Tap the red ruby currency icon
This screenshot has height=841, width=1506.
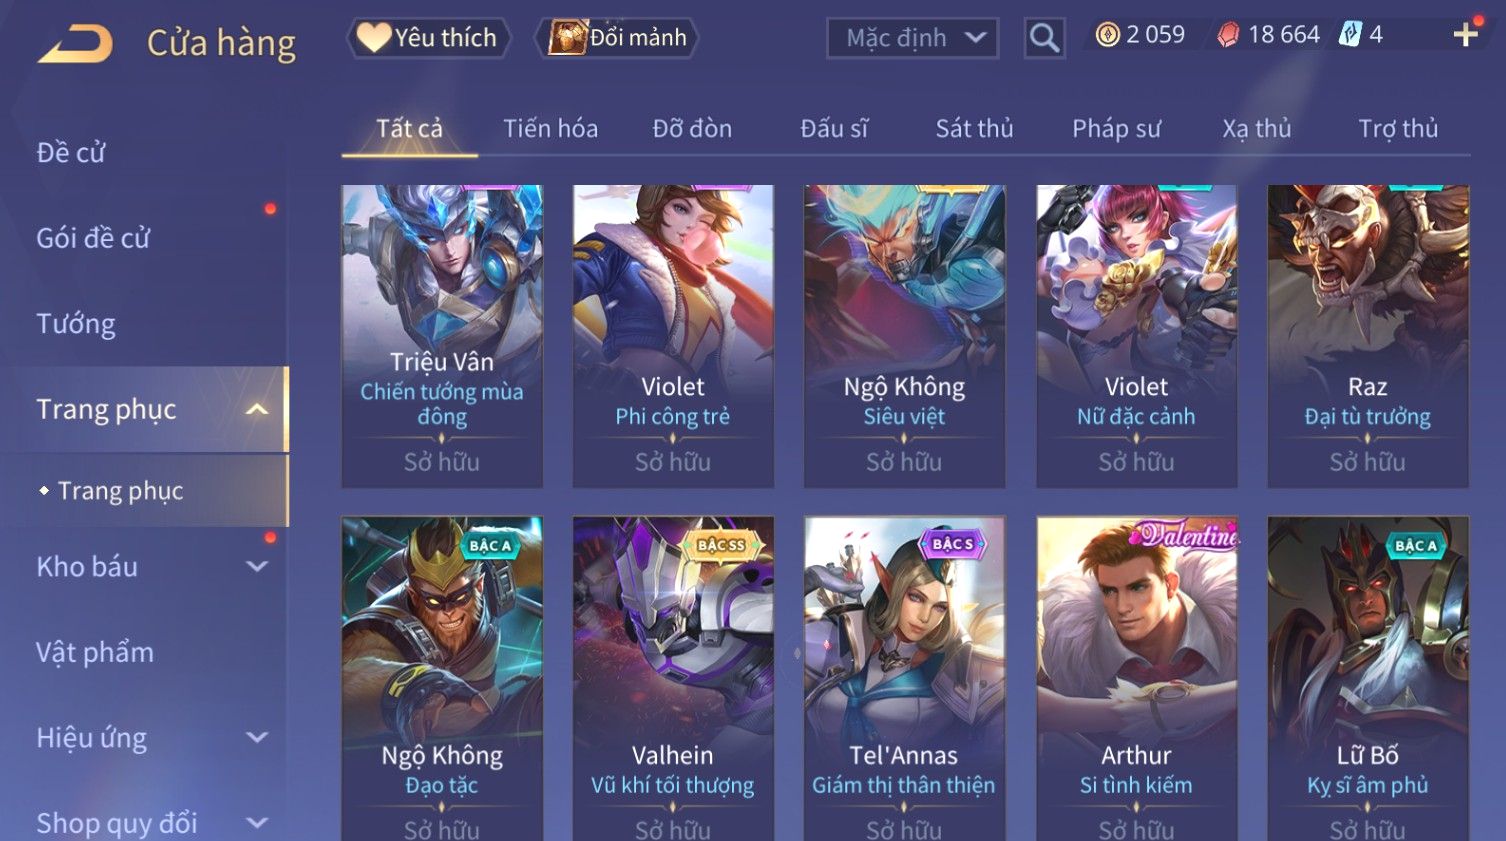pos(1228,36)
